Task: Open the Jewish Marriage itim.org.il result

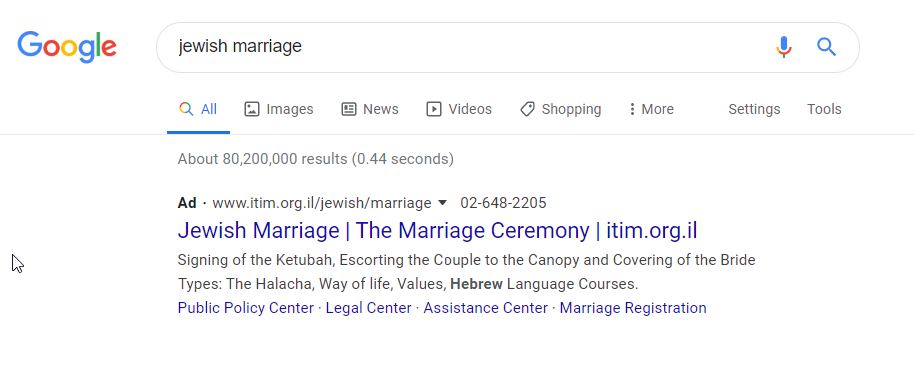Action: click(437, 230)
